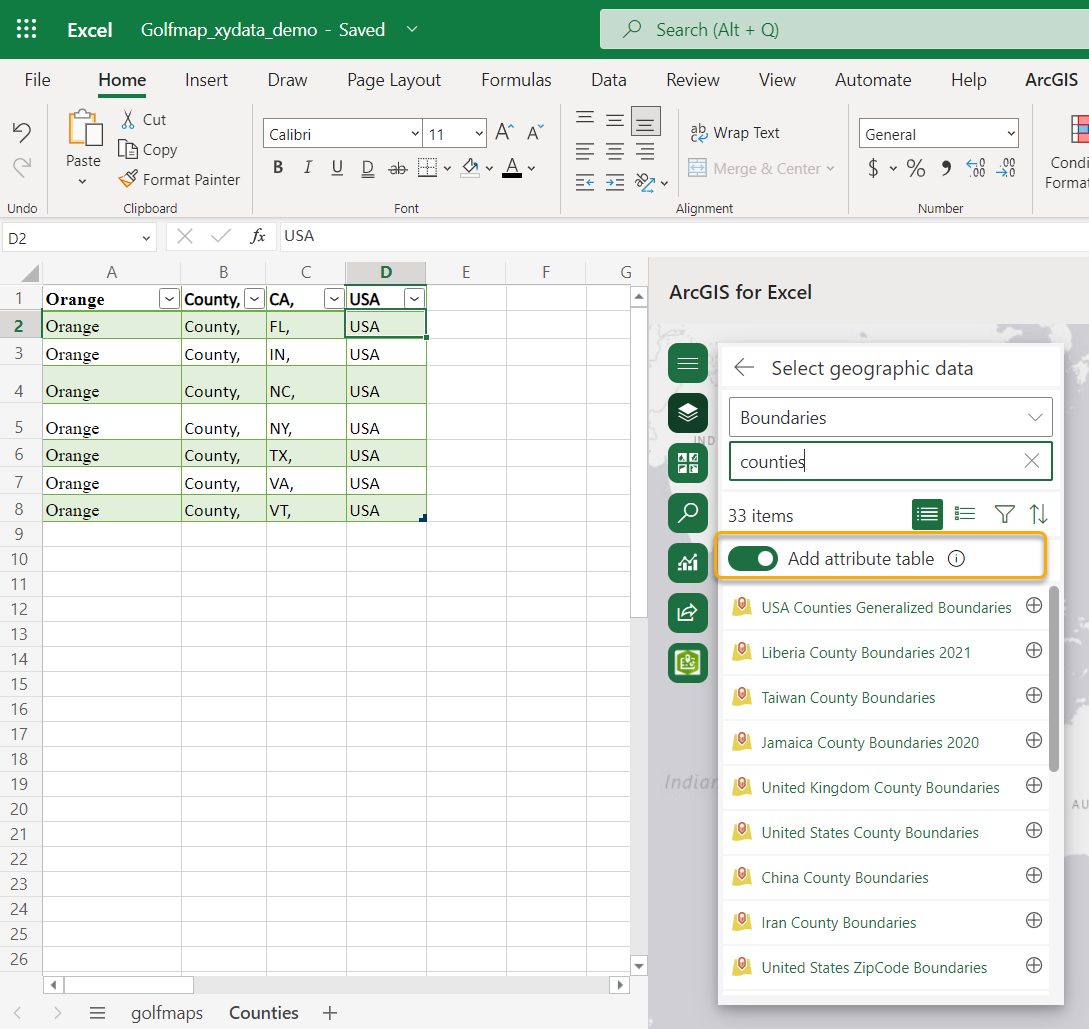Screen dimensions: 1089x1029
Task: Clear the counties search box text
Action: [1031, 461]
